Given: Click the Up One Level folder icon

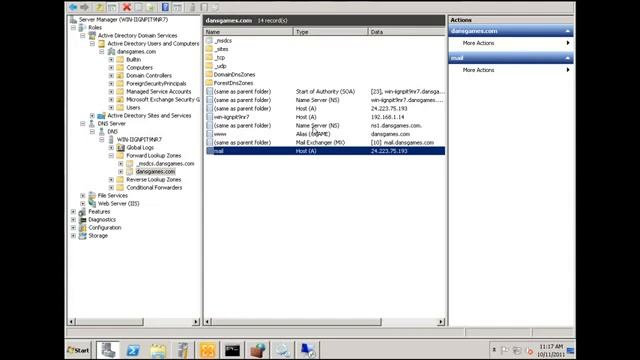Looking at the screenshot, I should 100,7.
